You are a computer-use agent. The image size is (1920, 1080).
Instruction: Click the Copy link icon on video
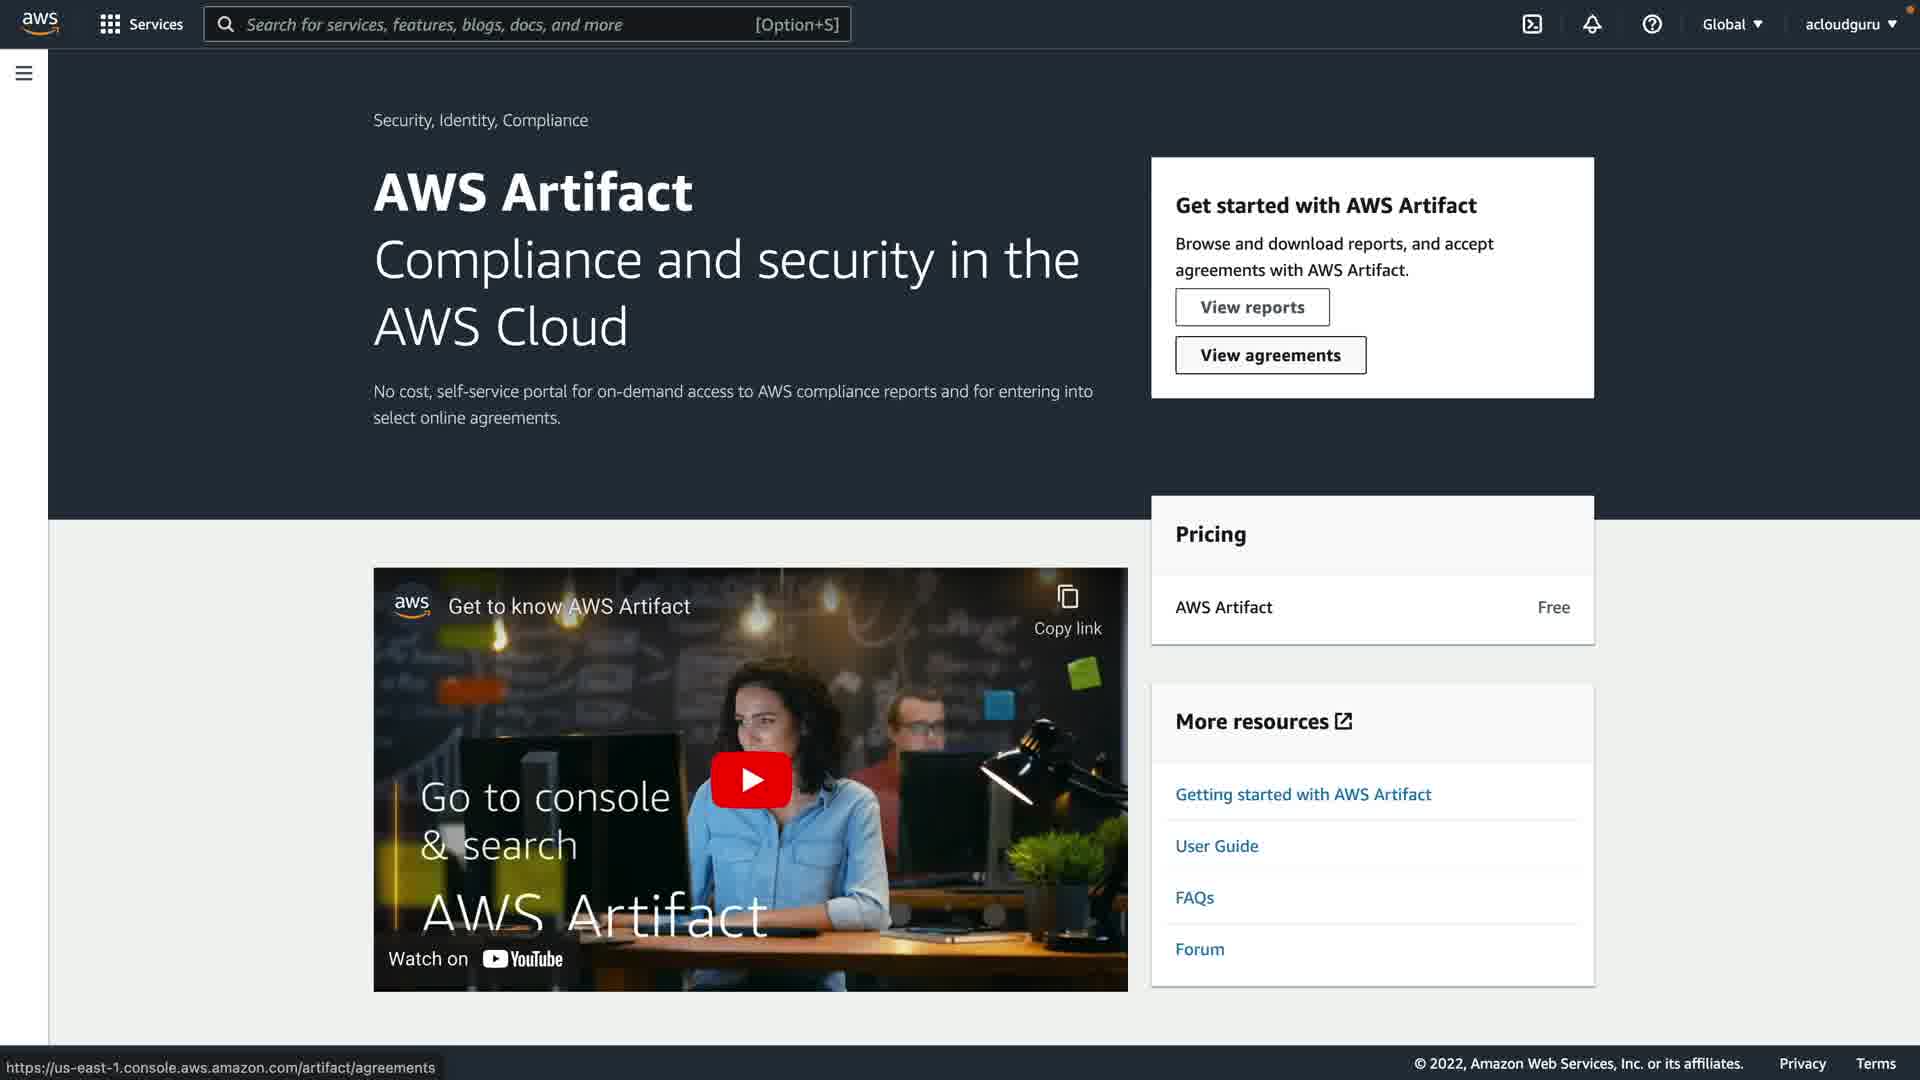pos(1067,598)
